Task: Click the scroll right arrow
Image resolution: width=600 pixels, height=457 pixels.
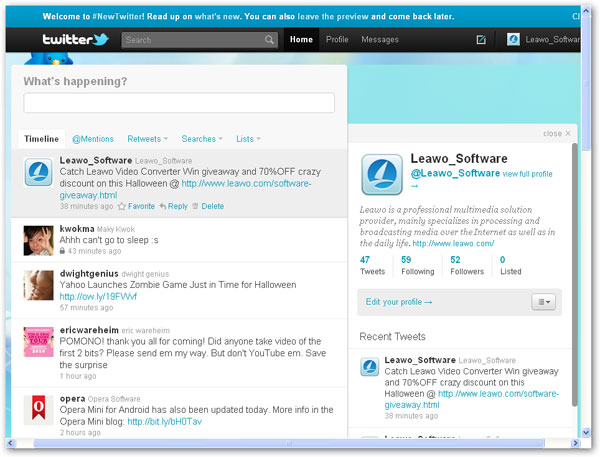Action: click(575, 443)
